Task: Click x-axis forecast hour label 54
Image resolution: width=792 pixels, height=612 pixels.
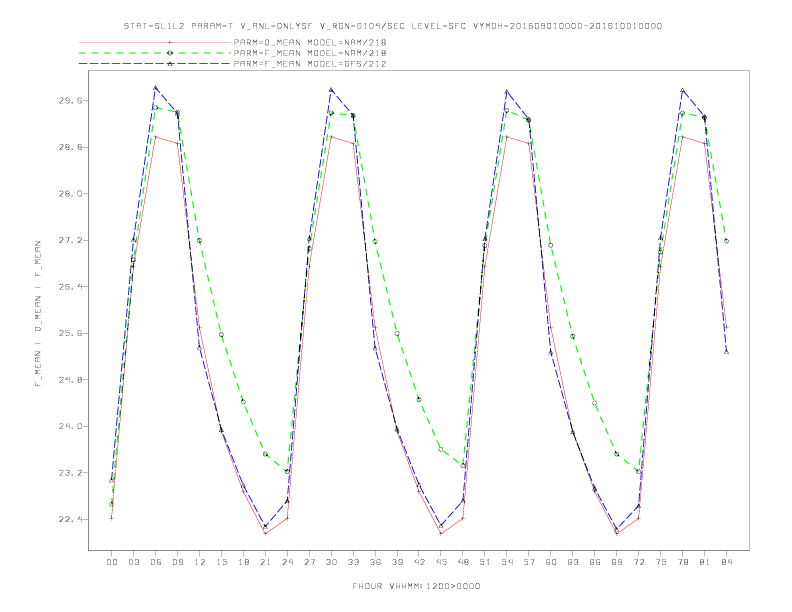Action: point(507,562)
